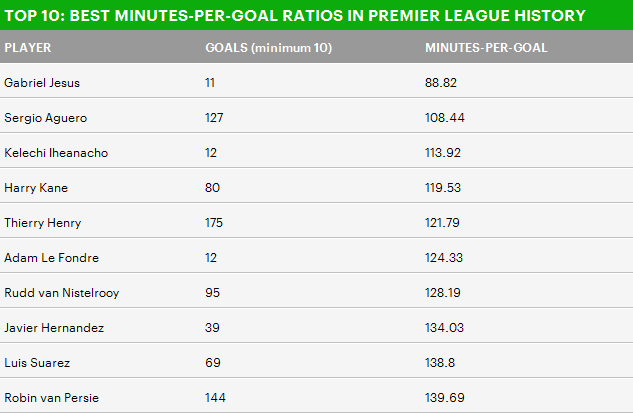The image size is (633, 414).
Task: Select the Sergio Aguero player name
Action: click(x=45, y=118)
